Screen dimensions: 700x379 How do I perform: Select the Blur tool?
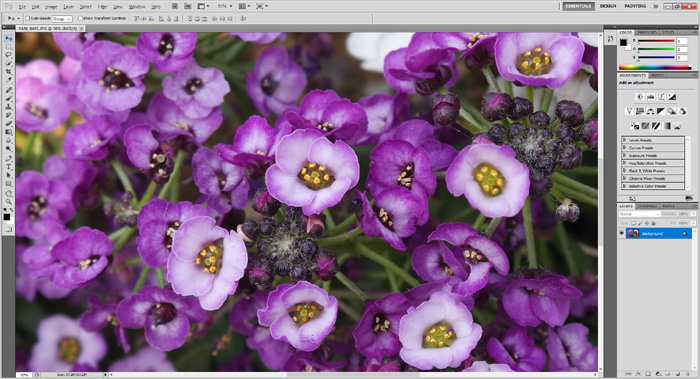coord(8,141)
